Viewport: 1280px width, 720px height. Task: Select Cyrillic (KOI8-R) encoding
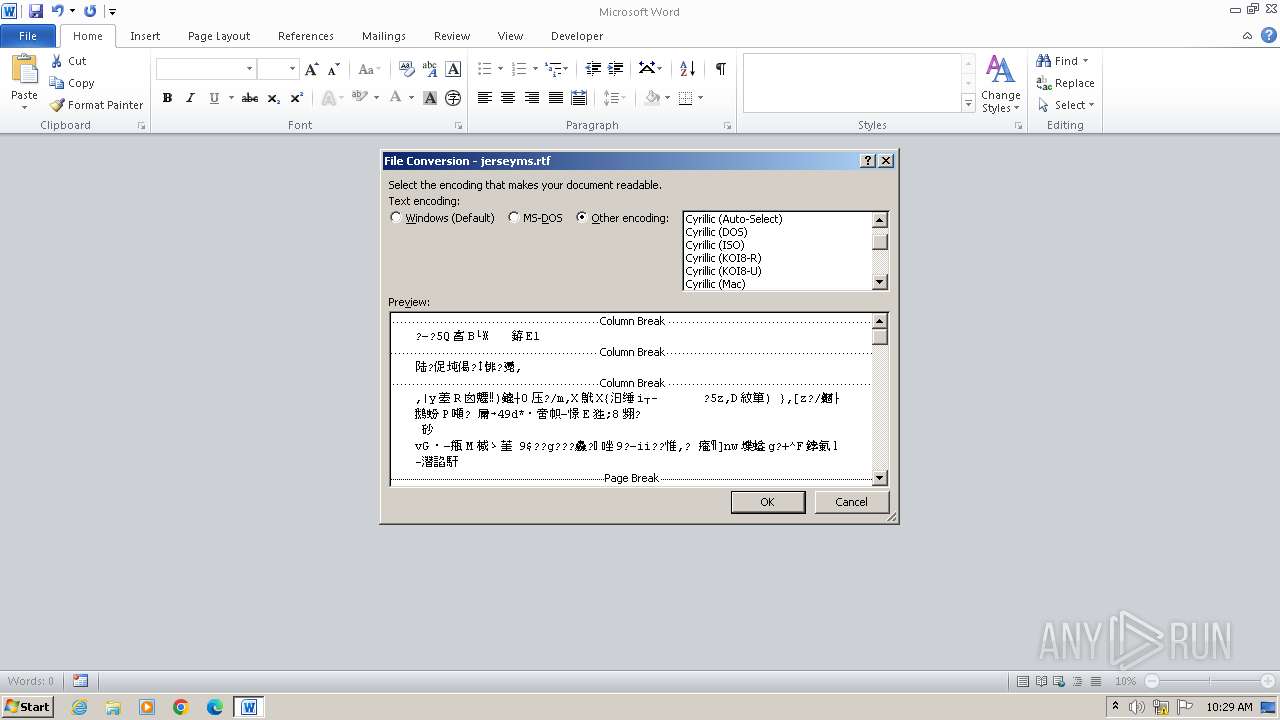click(723, 258)
